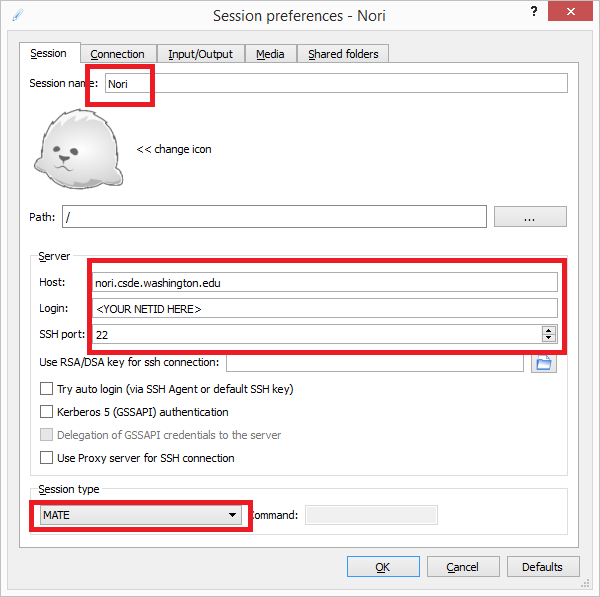Enable Try auto login checkbox

46,389
